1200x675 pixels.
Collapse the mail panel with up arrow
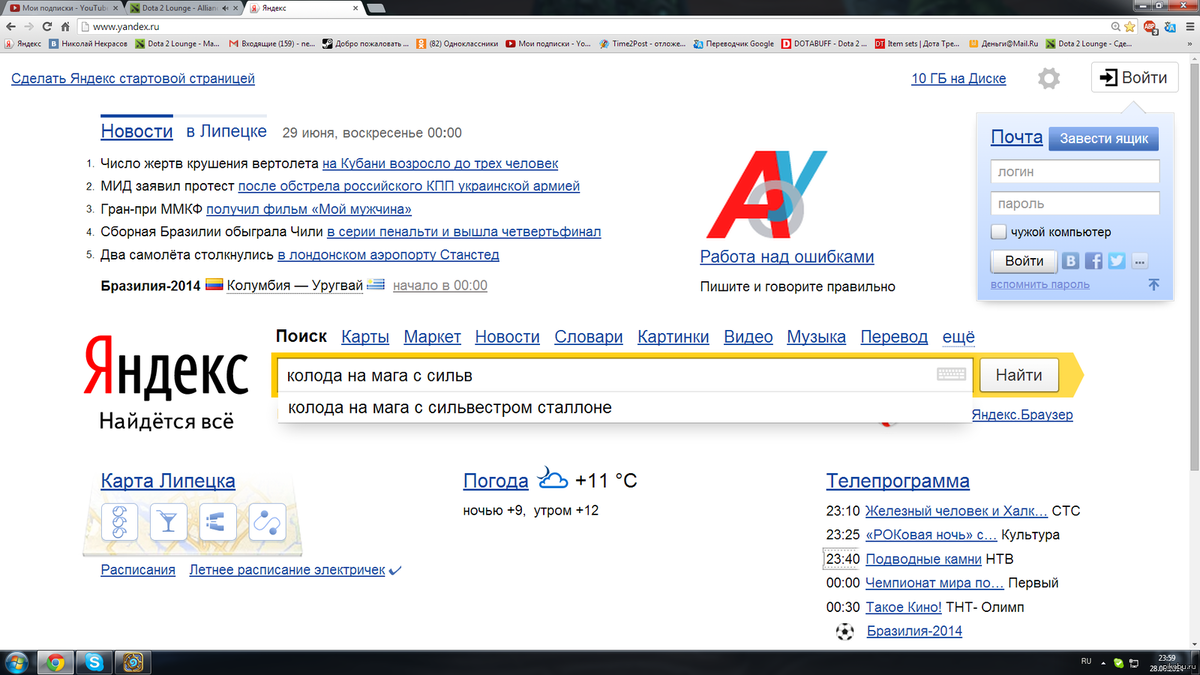pos(1153,285)
